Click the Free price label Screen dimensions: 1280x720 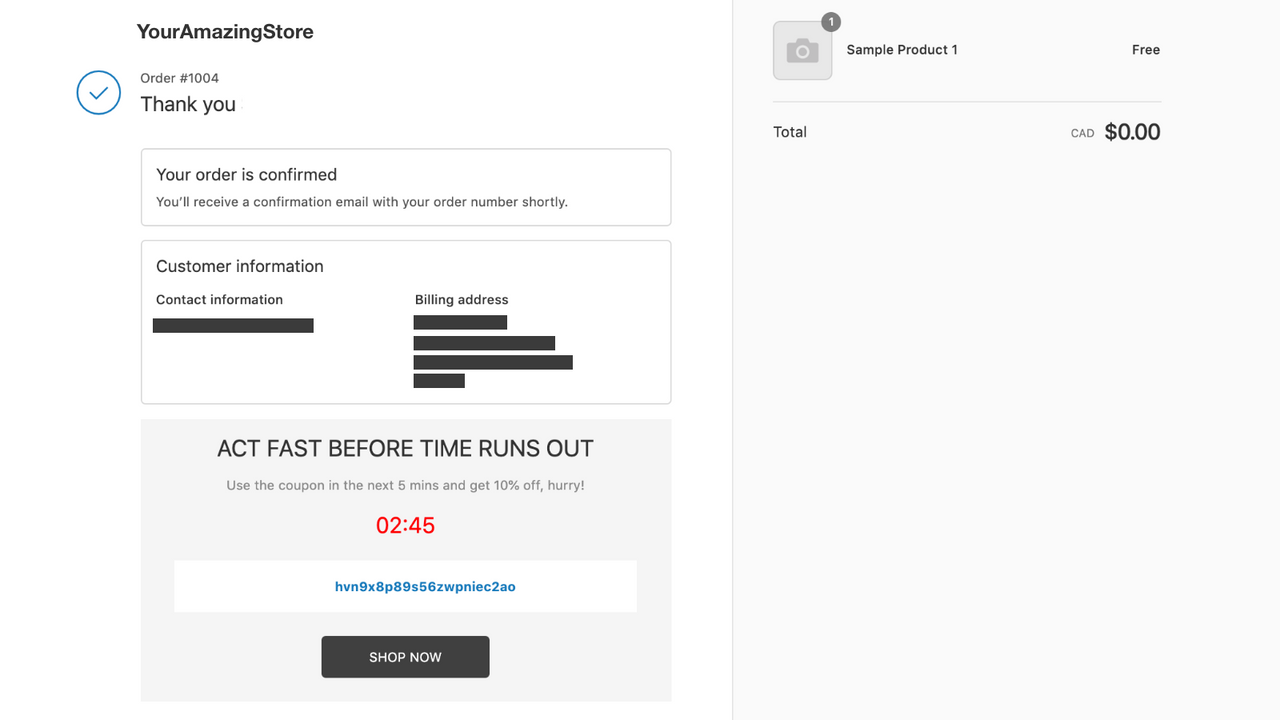[1146, 49]
